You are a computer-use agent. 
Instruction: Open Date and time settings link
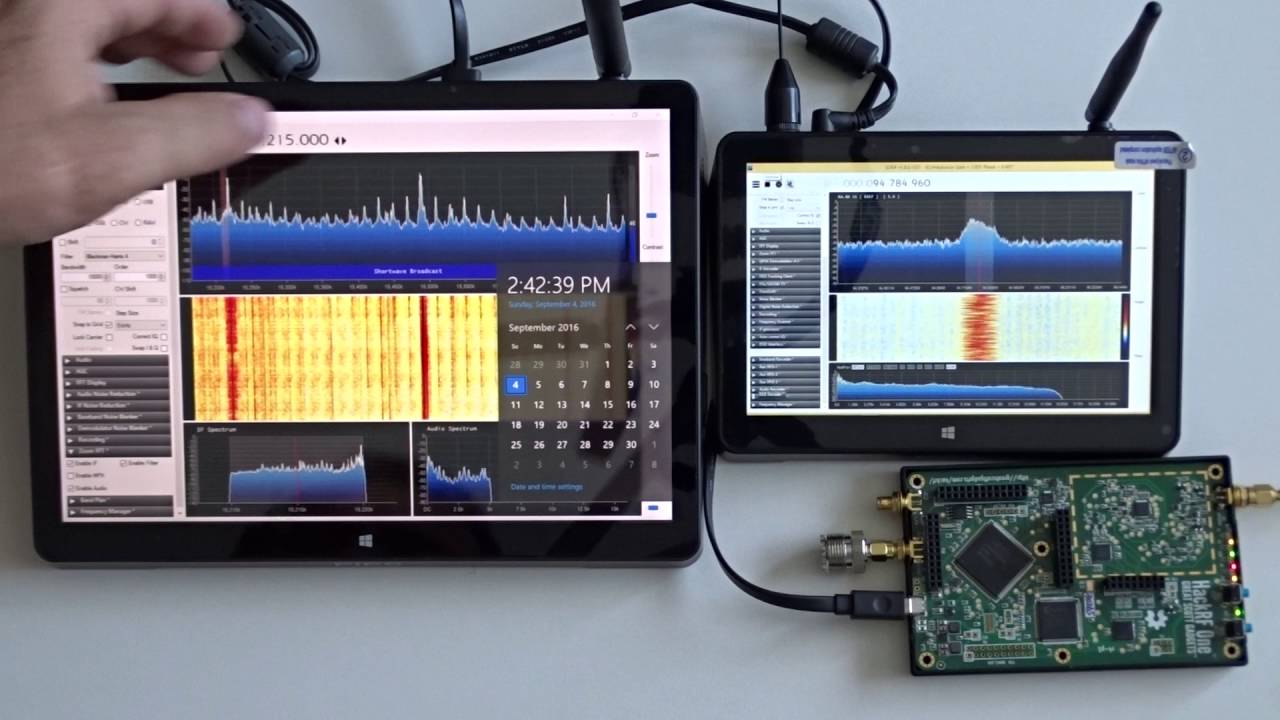(546, 487)
